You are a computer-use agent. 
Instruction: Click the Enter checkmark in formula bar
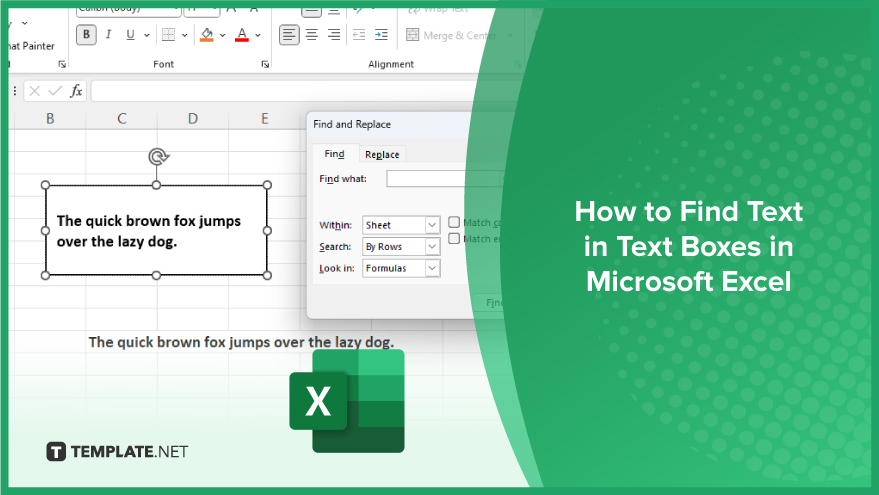(x=55, y=91)
